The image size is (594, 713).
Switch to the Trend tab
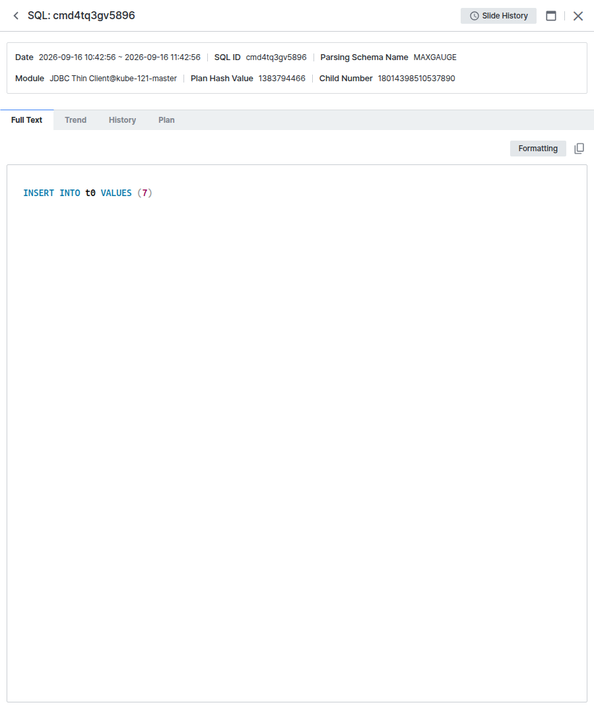[x=76, y=120]
